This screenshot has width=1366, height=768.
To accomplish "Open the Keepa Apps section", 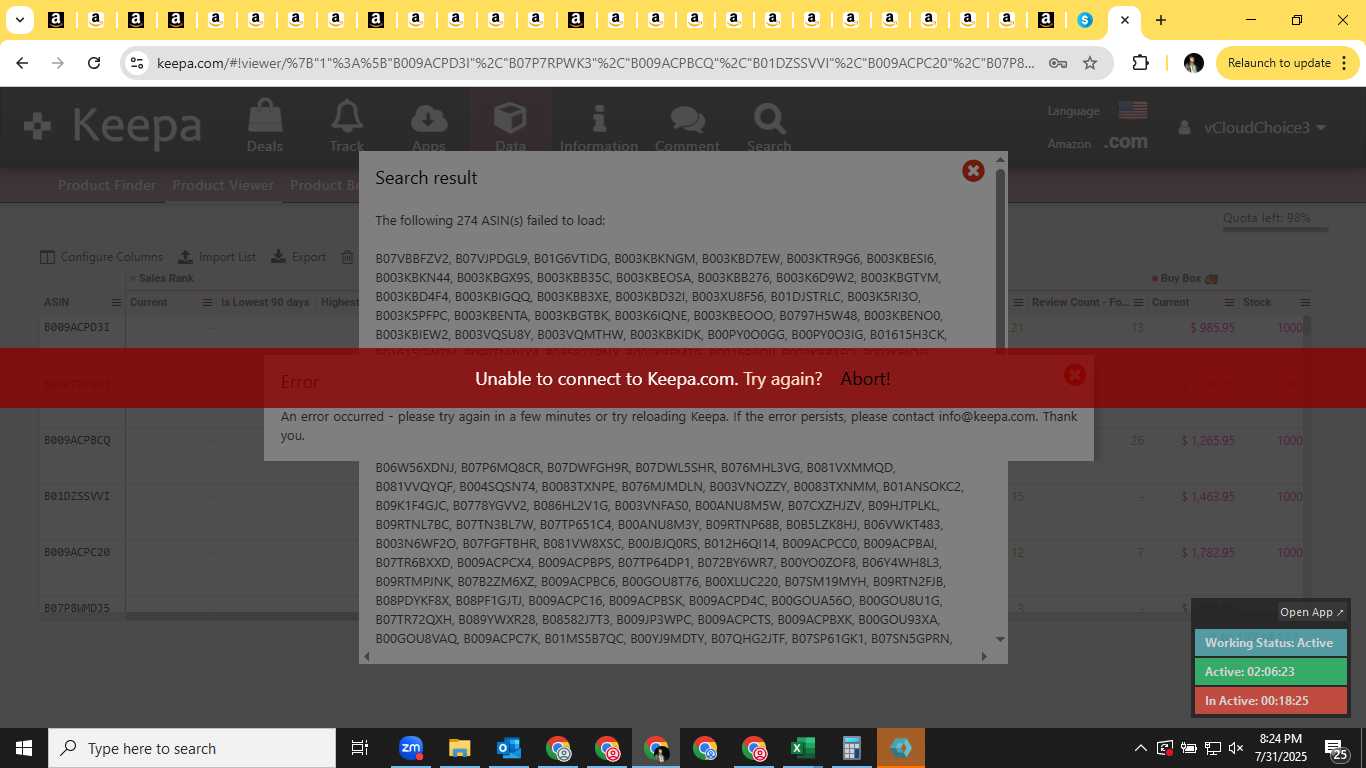I will pyautogui.click(x=429, y=126).
